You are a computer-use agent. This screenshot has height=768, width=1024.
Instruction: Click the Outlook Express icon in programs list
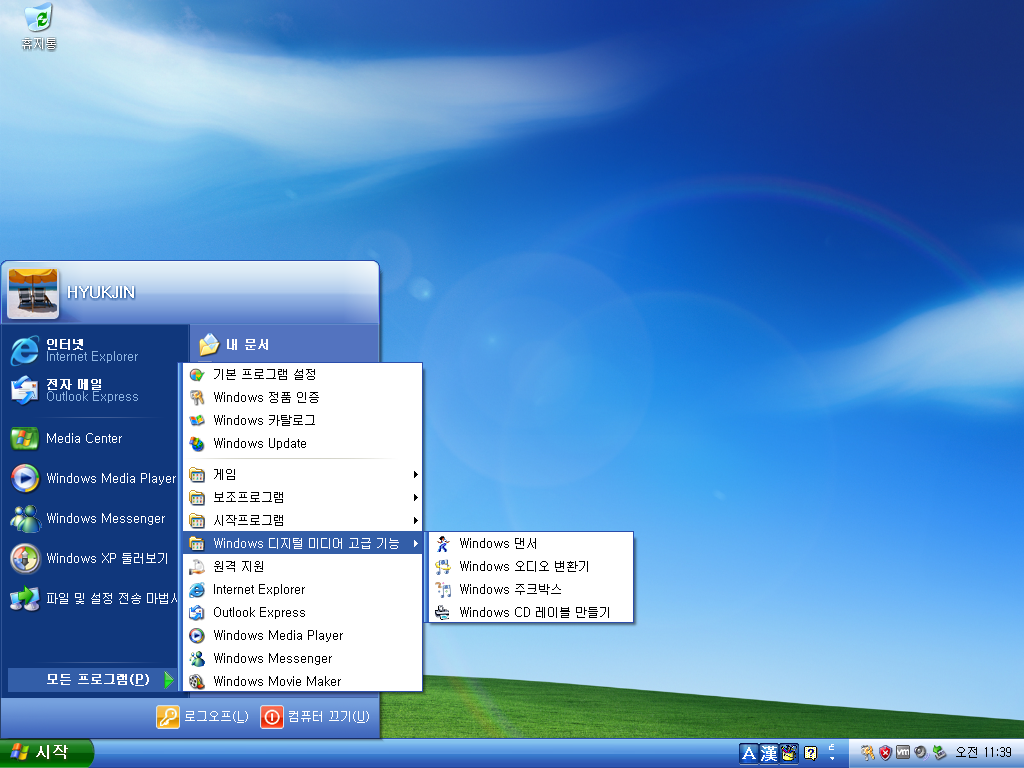coord(197,613)
